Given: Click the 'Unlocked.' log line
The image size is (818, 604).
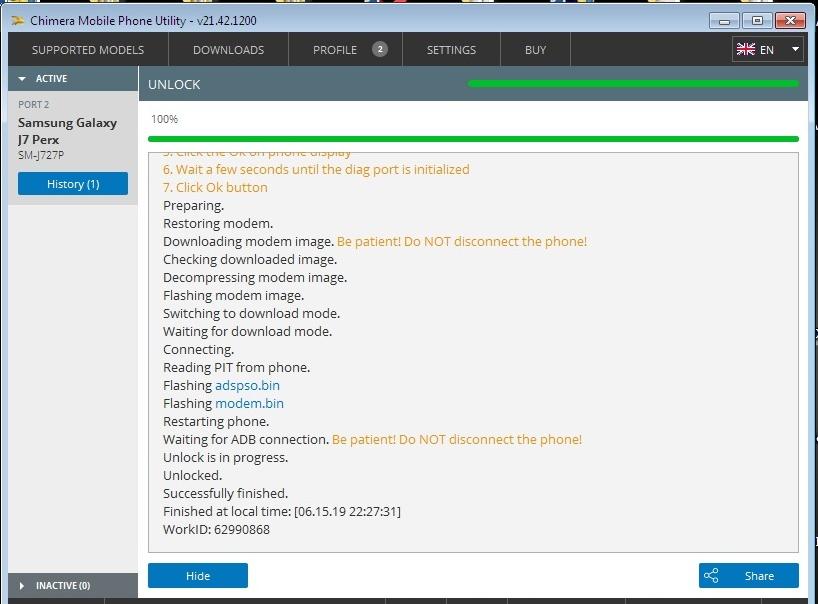Looking at the screenshot, I should [x=193, y=476].
